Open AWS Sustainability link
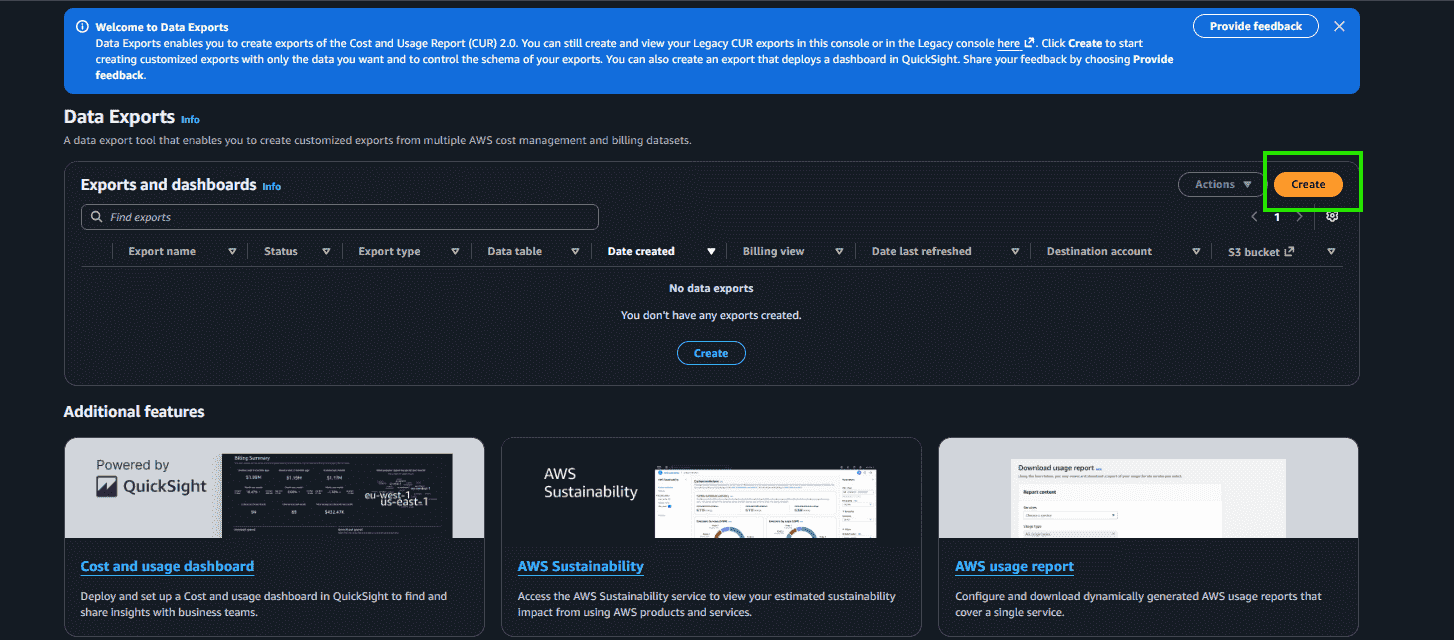 [580, 566]
